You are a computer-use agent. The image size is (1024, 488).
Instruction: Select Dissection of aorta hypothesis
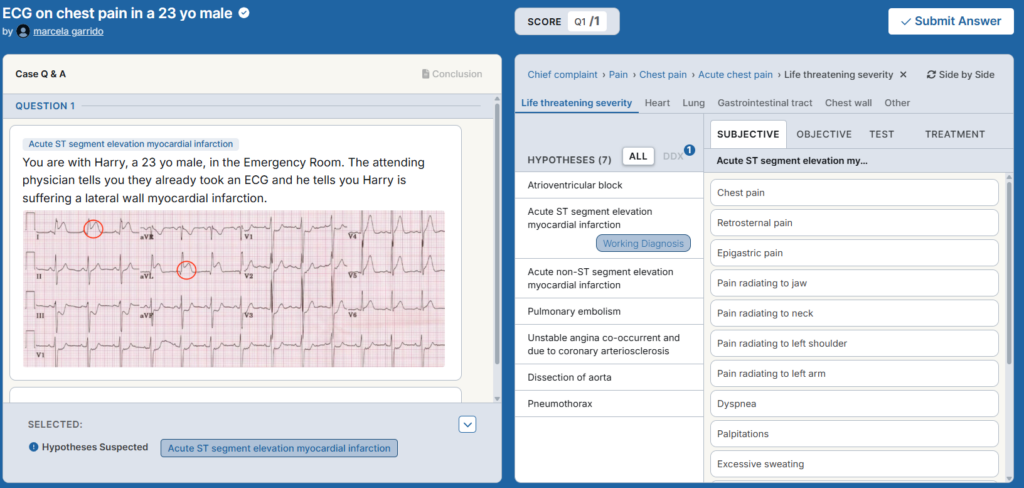[x=609, y=378]
